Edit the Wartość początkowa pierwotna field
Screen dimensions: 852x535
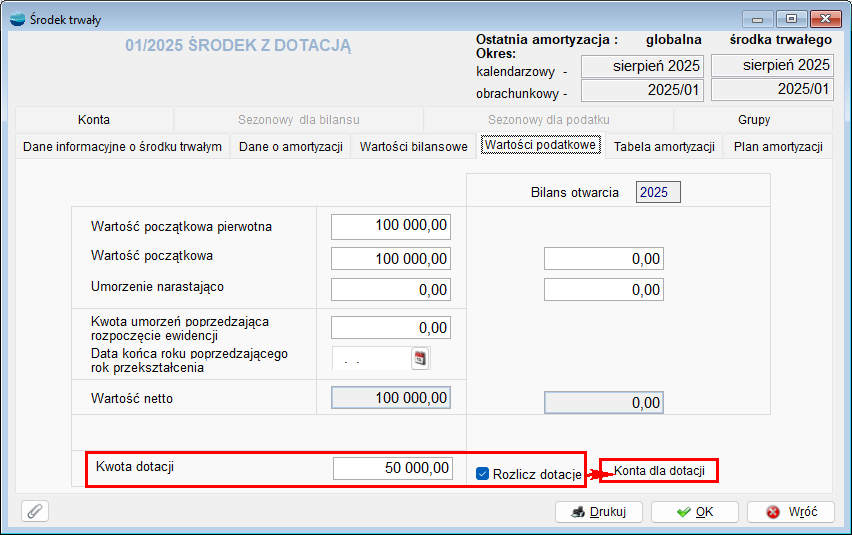(x=391, y=227)
